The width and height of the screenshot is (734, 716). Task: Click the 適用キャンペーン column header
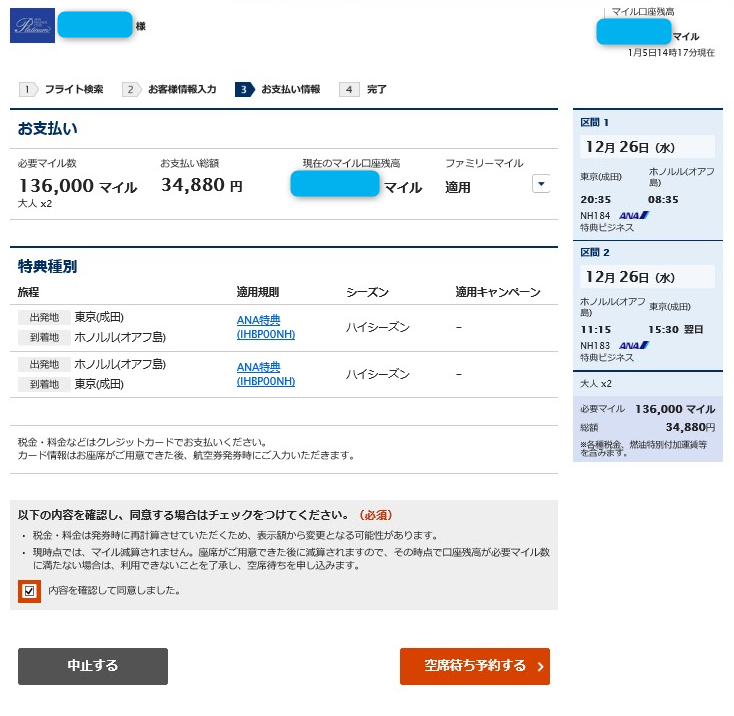498,292
